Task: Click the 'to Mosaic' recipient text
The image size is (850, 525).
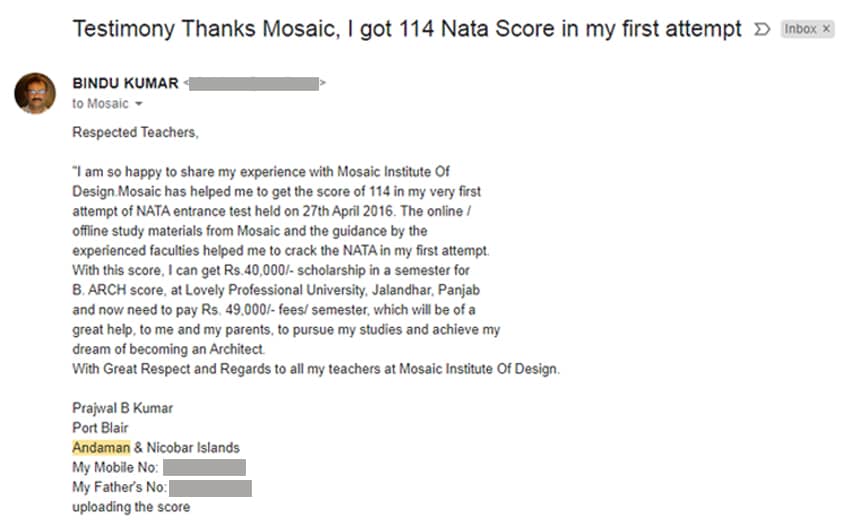Action: coord(100,104)
